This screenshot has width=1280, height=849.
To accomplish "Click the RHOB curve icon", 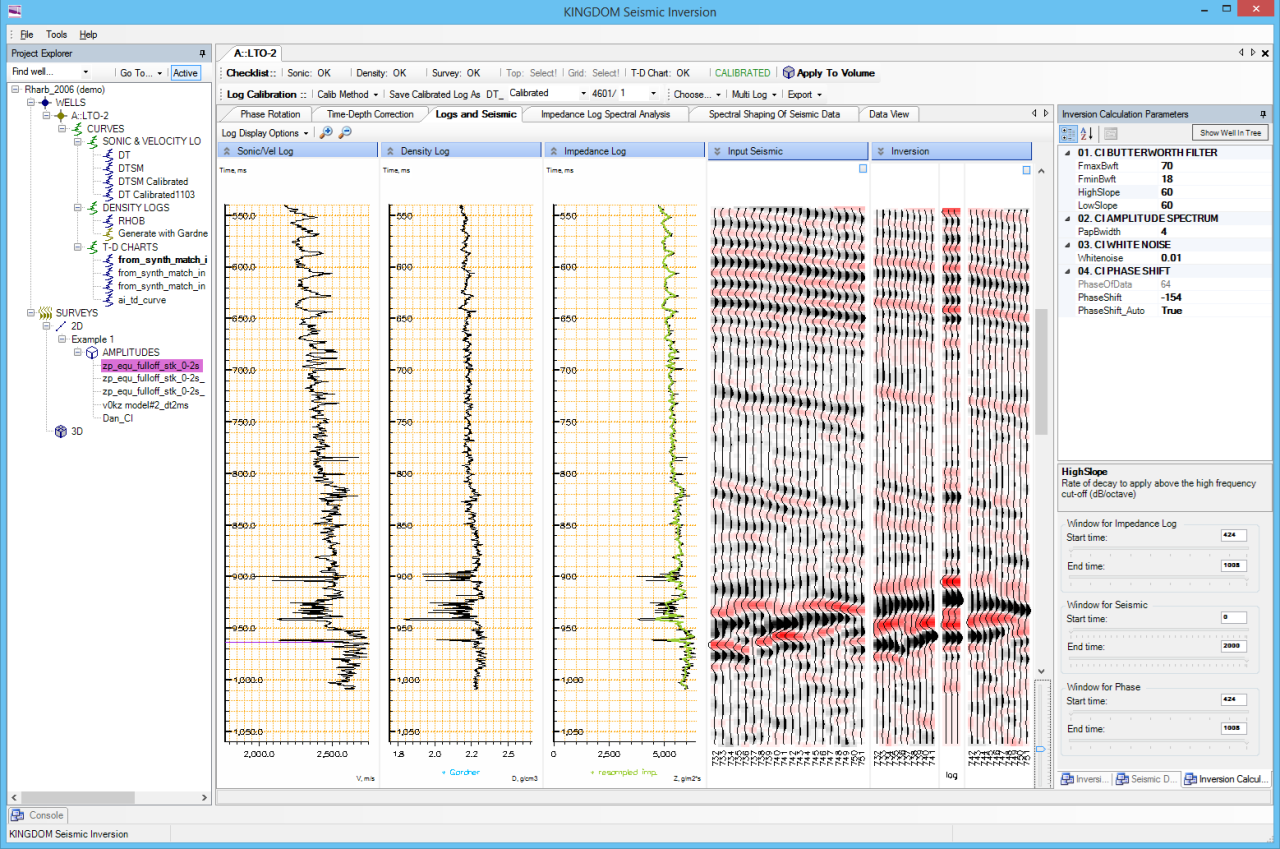I will [x=108, y=220].
